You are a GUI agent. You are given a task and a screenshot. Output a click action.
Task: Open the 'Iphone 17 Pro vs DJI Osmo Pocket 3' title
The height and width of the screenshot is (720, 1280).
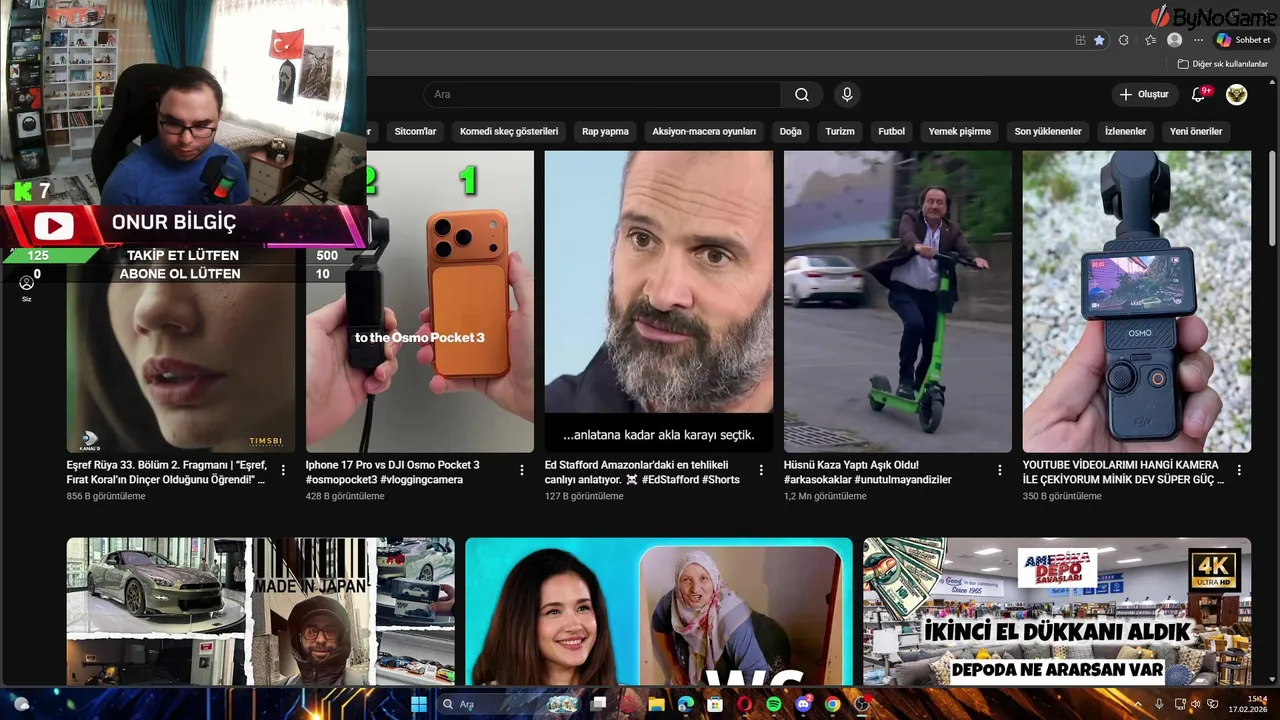(x=393, y=472)
